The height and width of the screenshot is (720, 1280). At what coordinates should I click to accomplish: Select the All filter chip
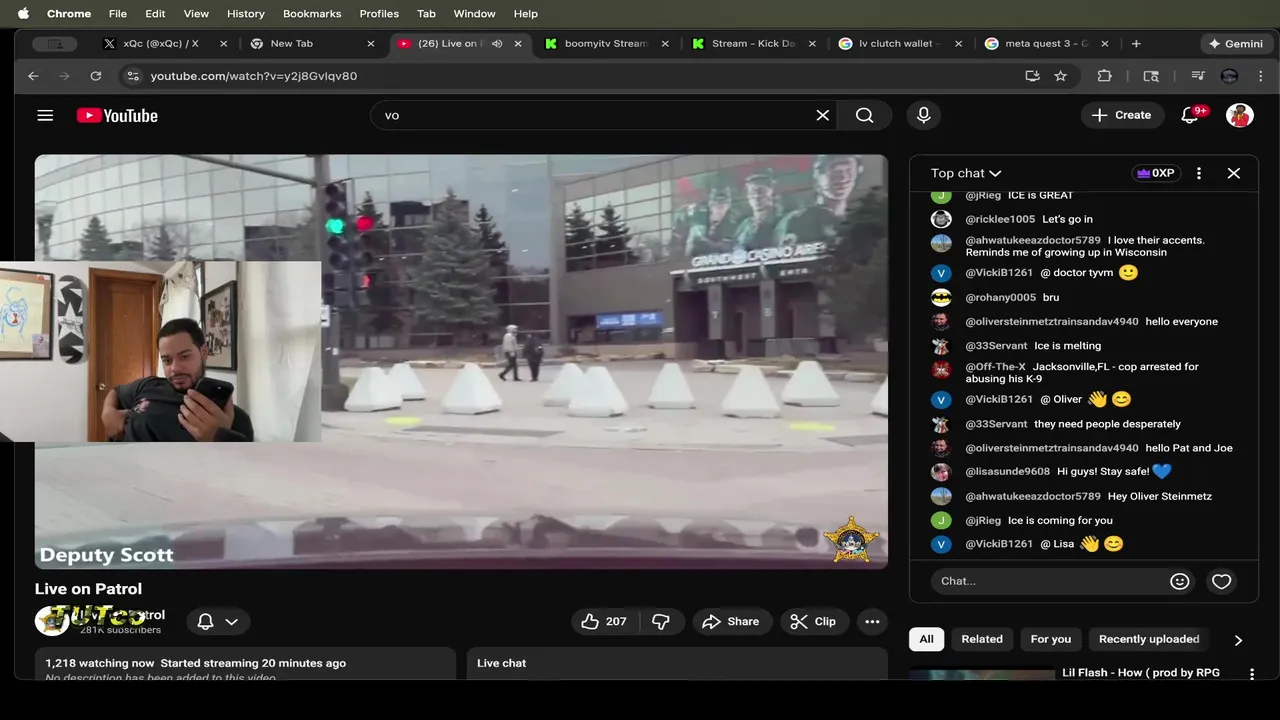point(926,639)
